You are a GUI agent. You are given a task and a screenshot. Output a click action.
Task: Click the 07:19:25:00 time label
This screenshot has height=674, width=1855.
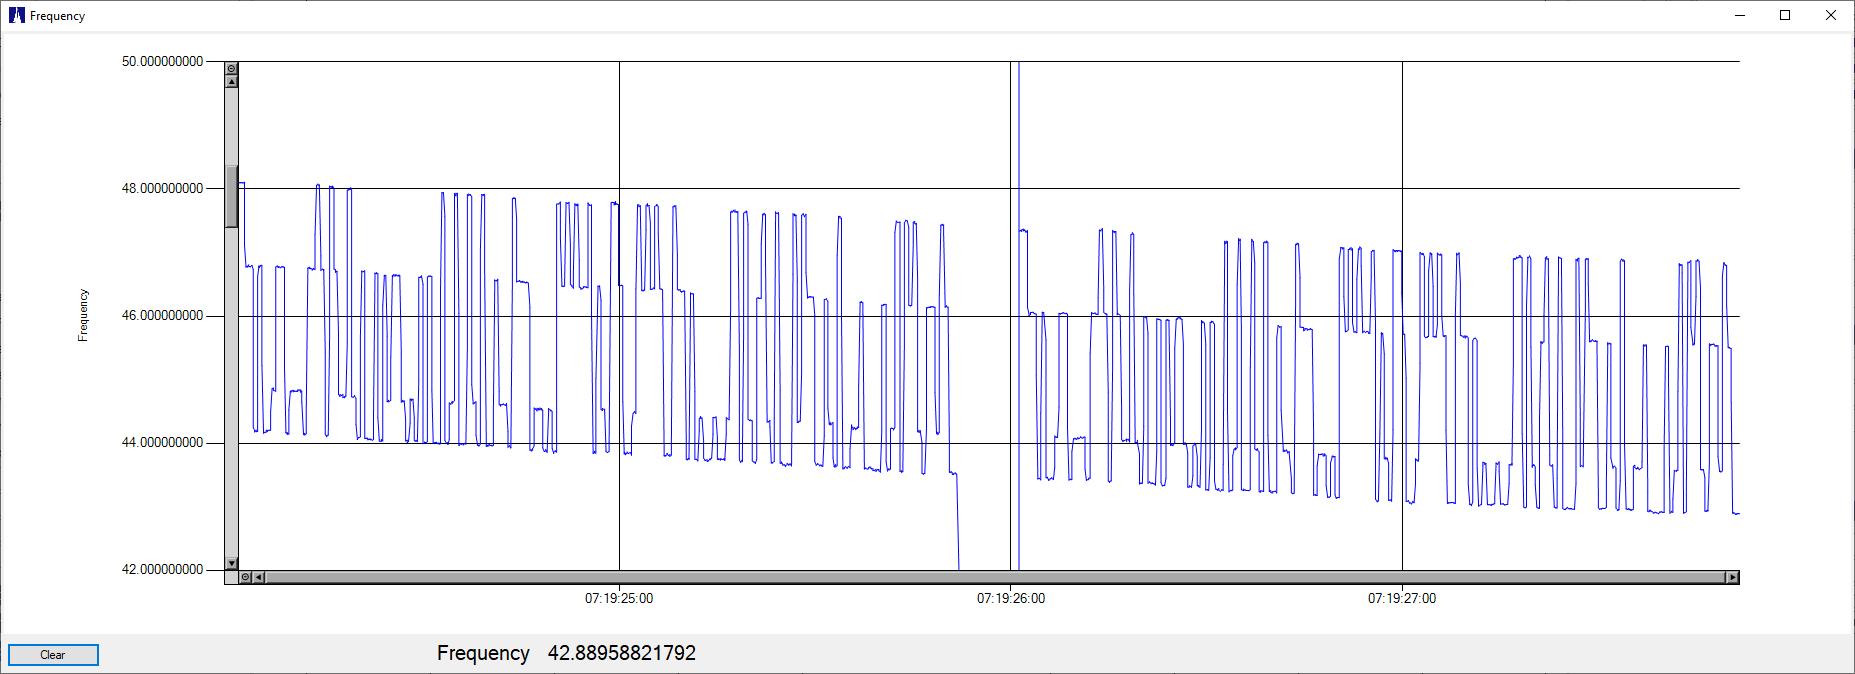619,599
